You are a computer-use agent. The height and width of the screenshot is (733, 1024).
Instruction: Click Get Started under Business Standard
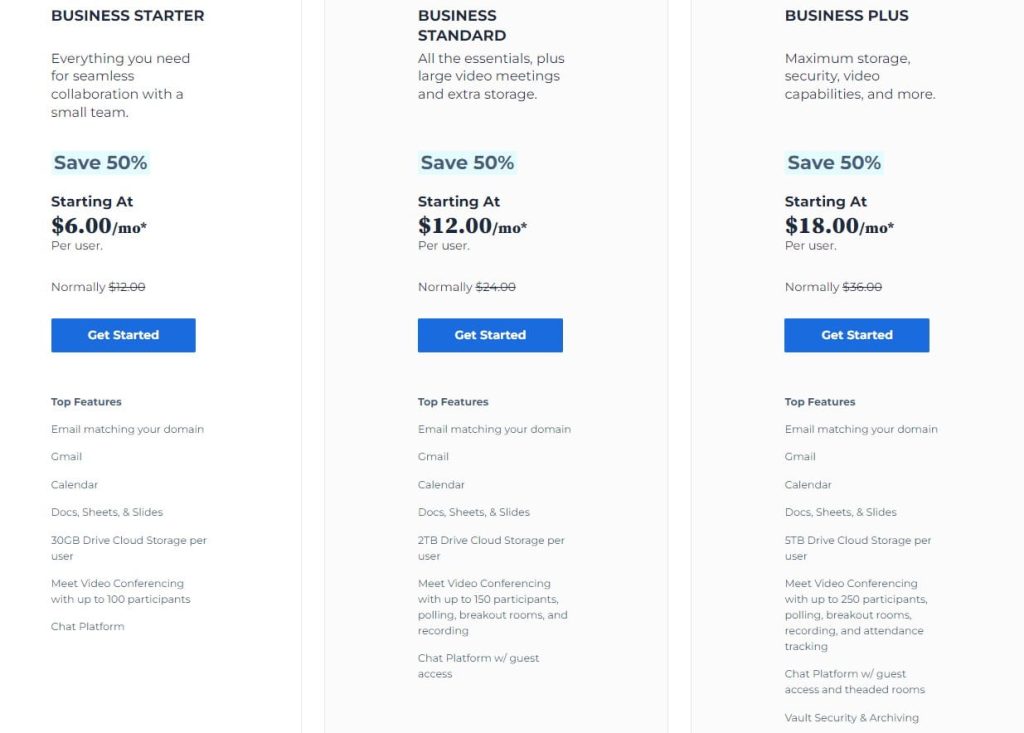490,335
